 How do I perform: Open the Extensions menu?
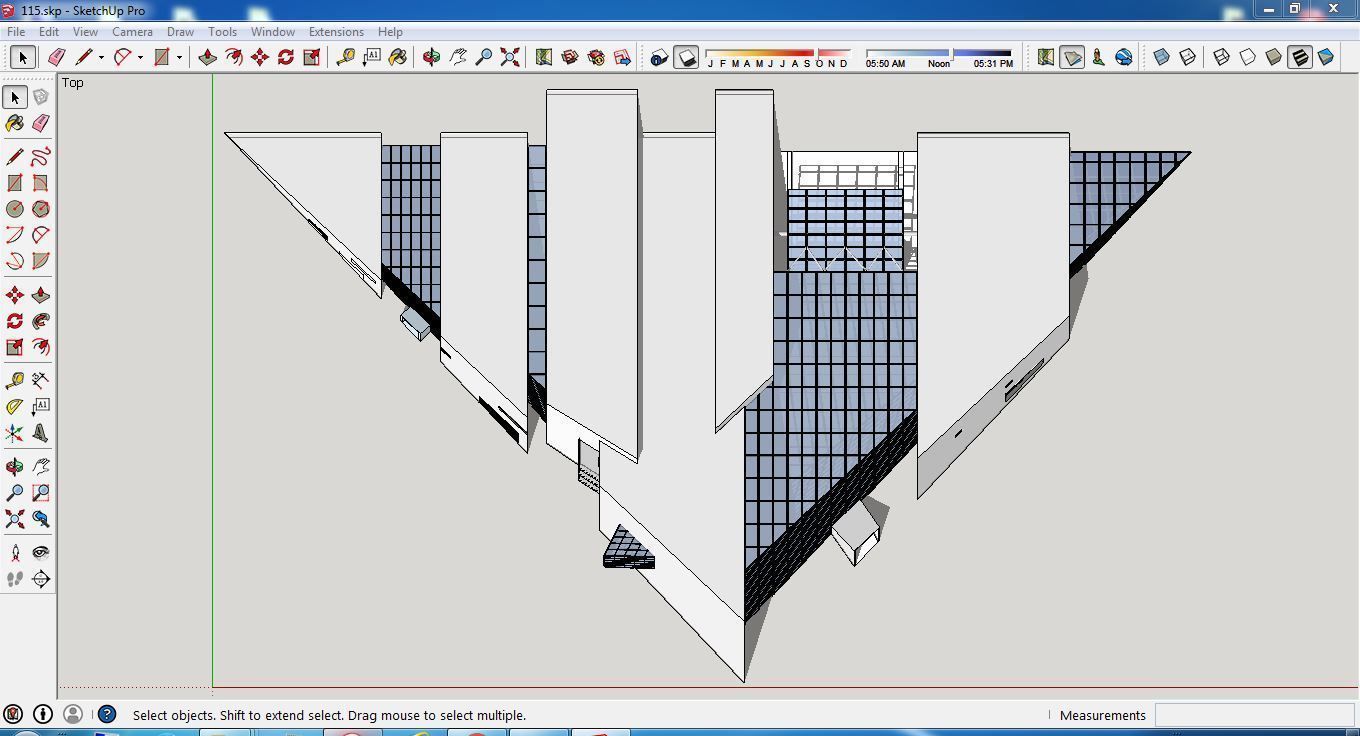[336, 32]
